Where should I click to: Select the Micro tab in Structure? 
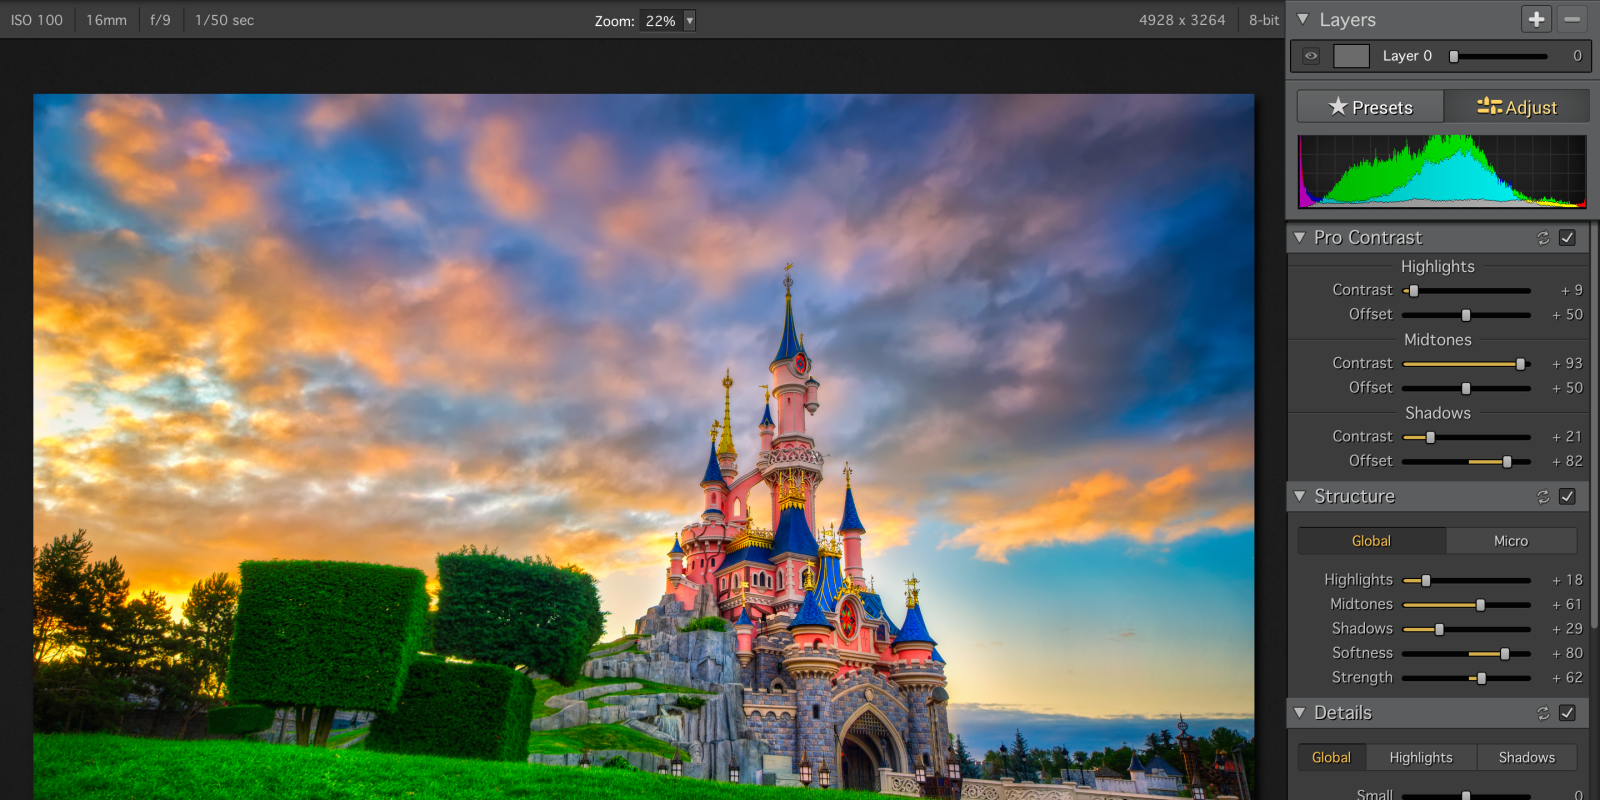point(1510,541)
